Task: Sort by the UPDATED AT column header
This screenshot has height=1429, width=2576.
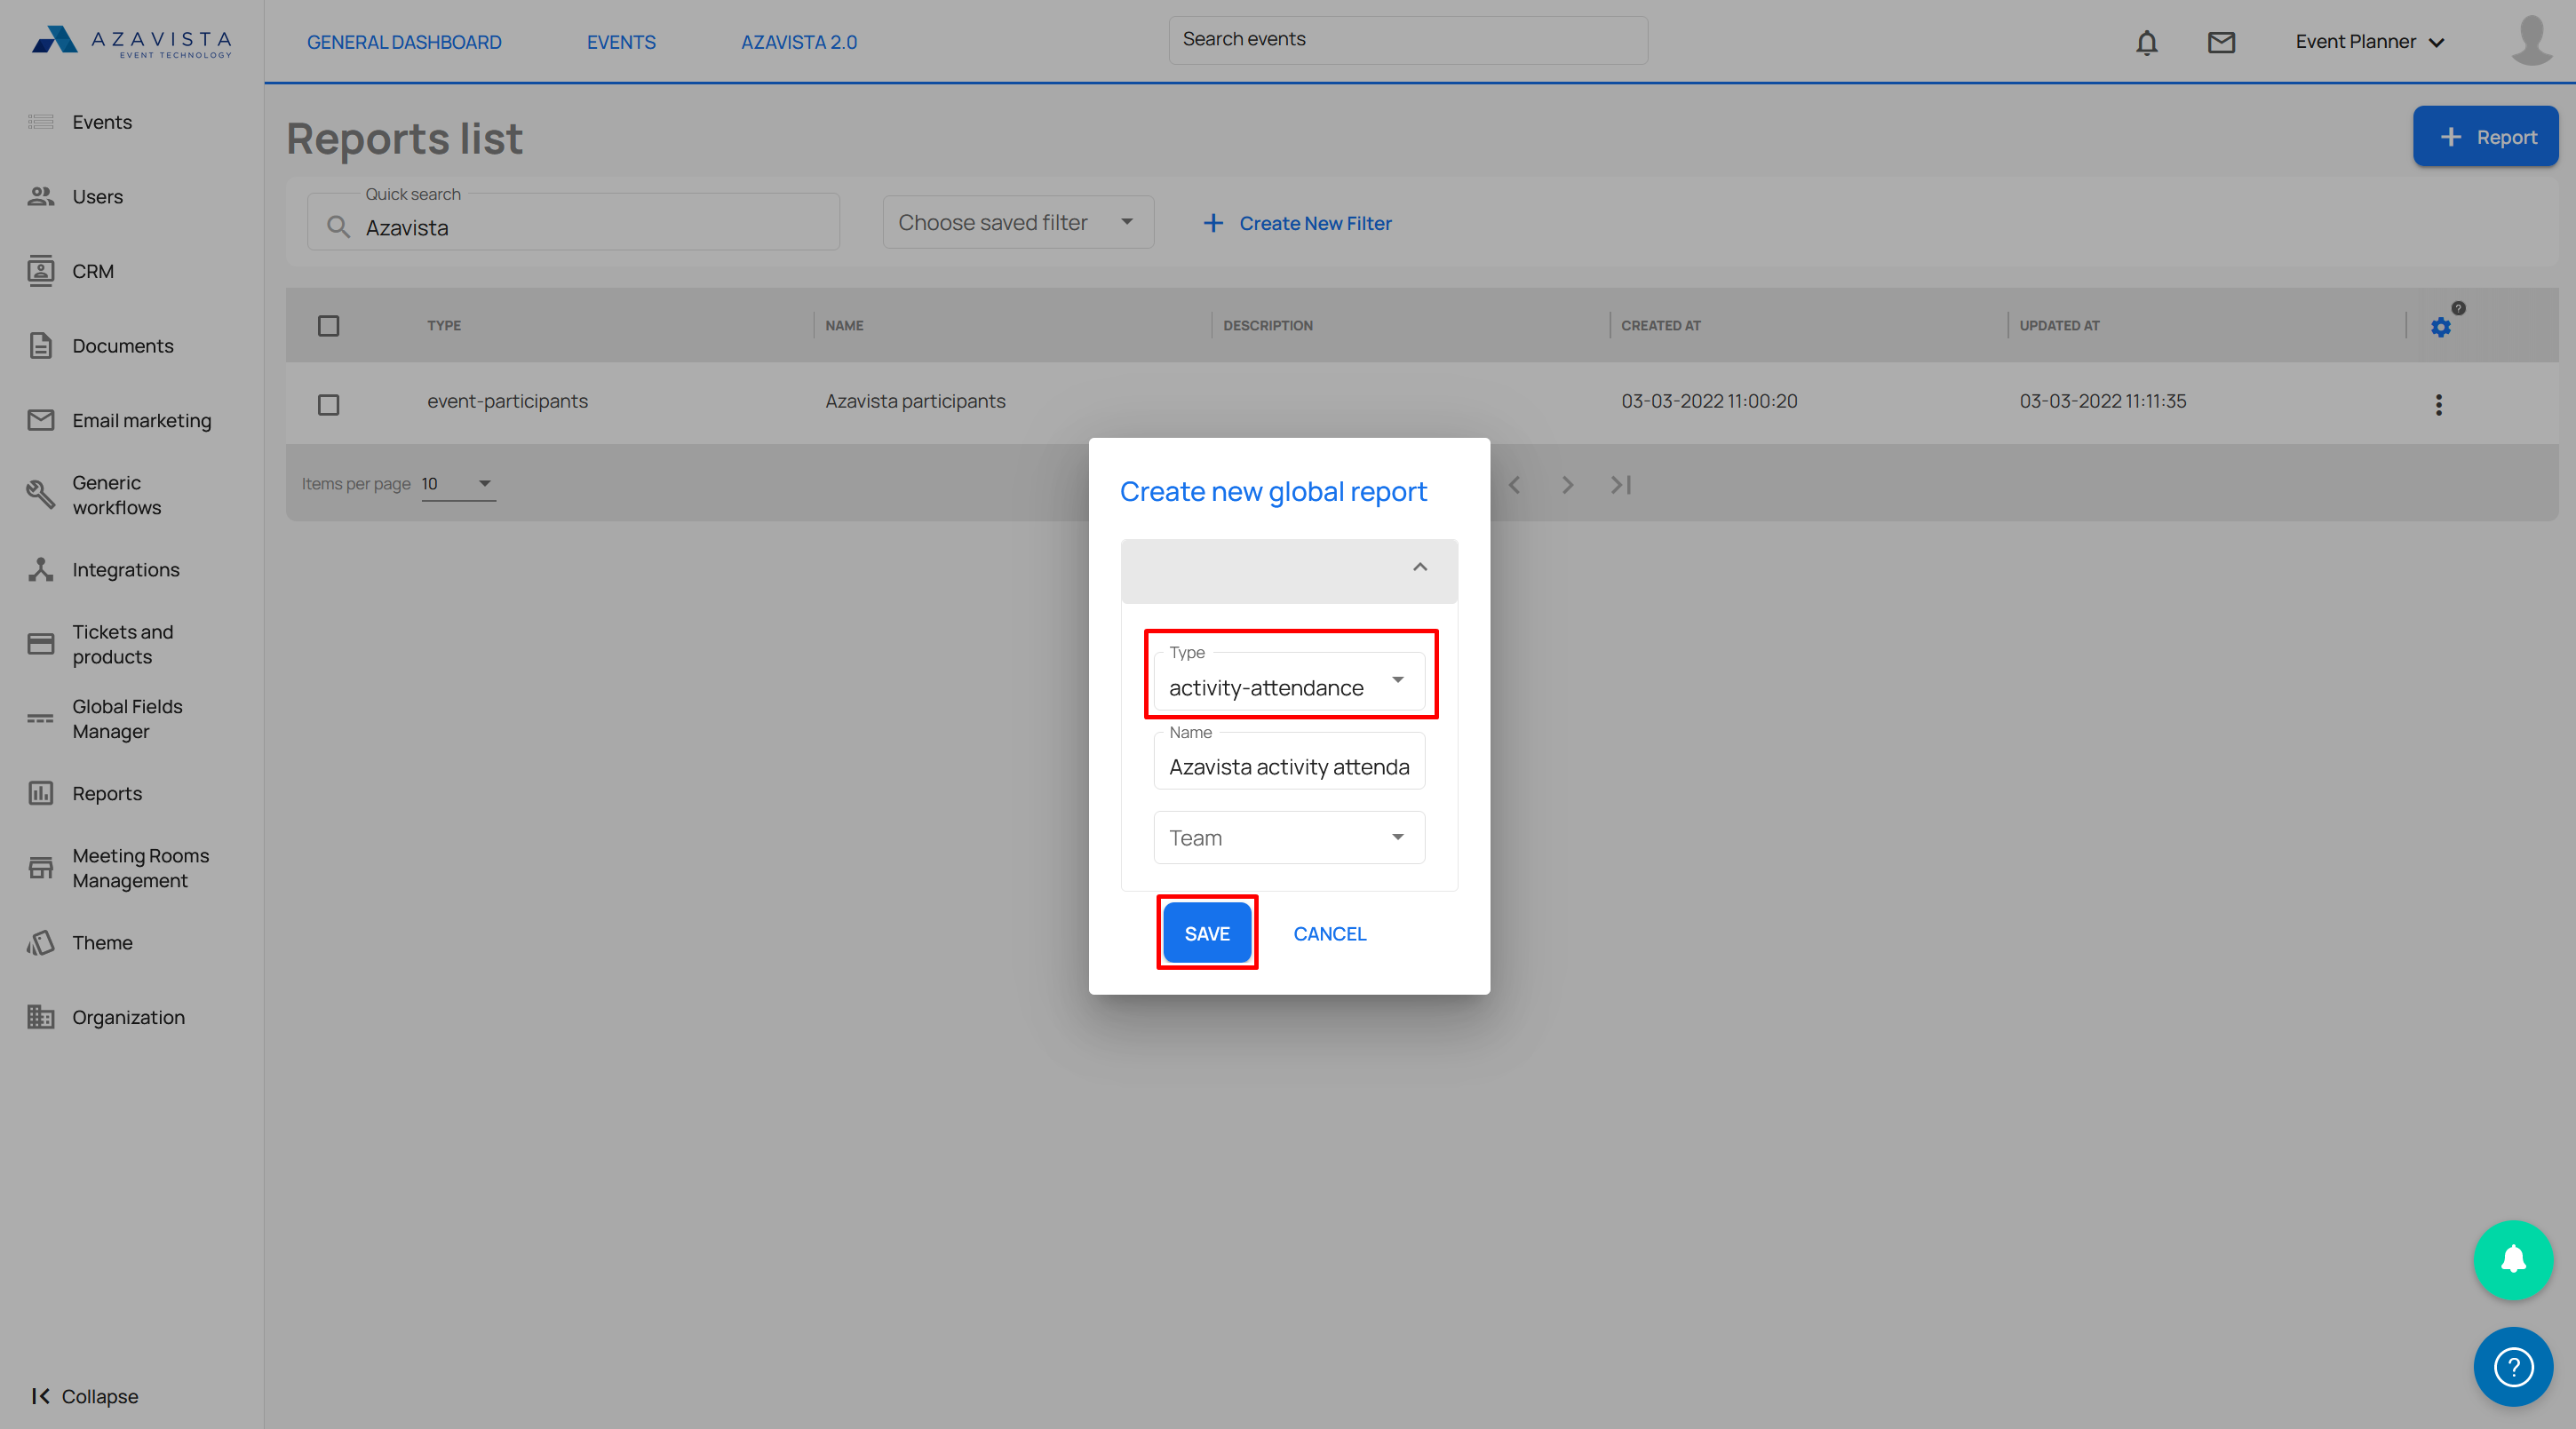Action: (x=2059, y=326)
